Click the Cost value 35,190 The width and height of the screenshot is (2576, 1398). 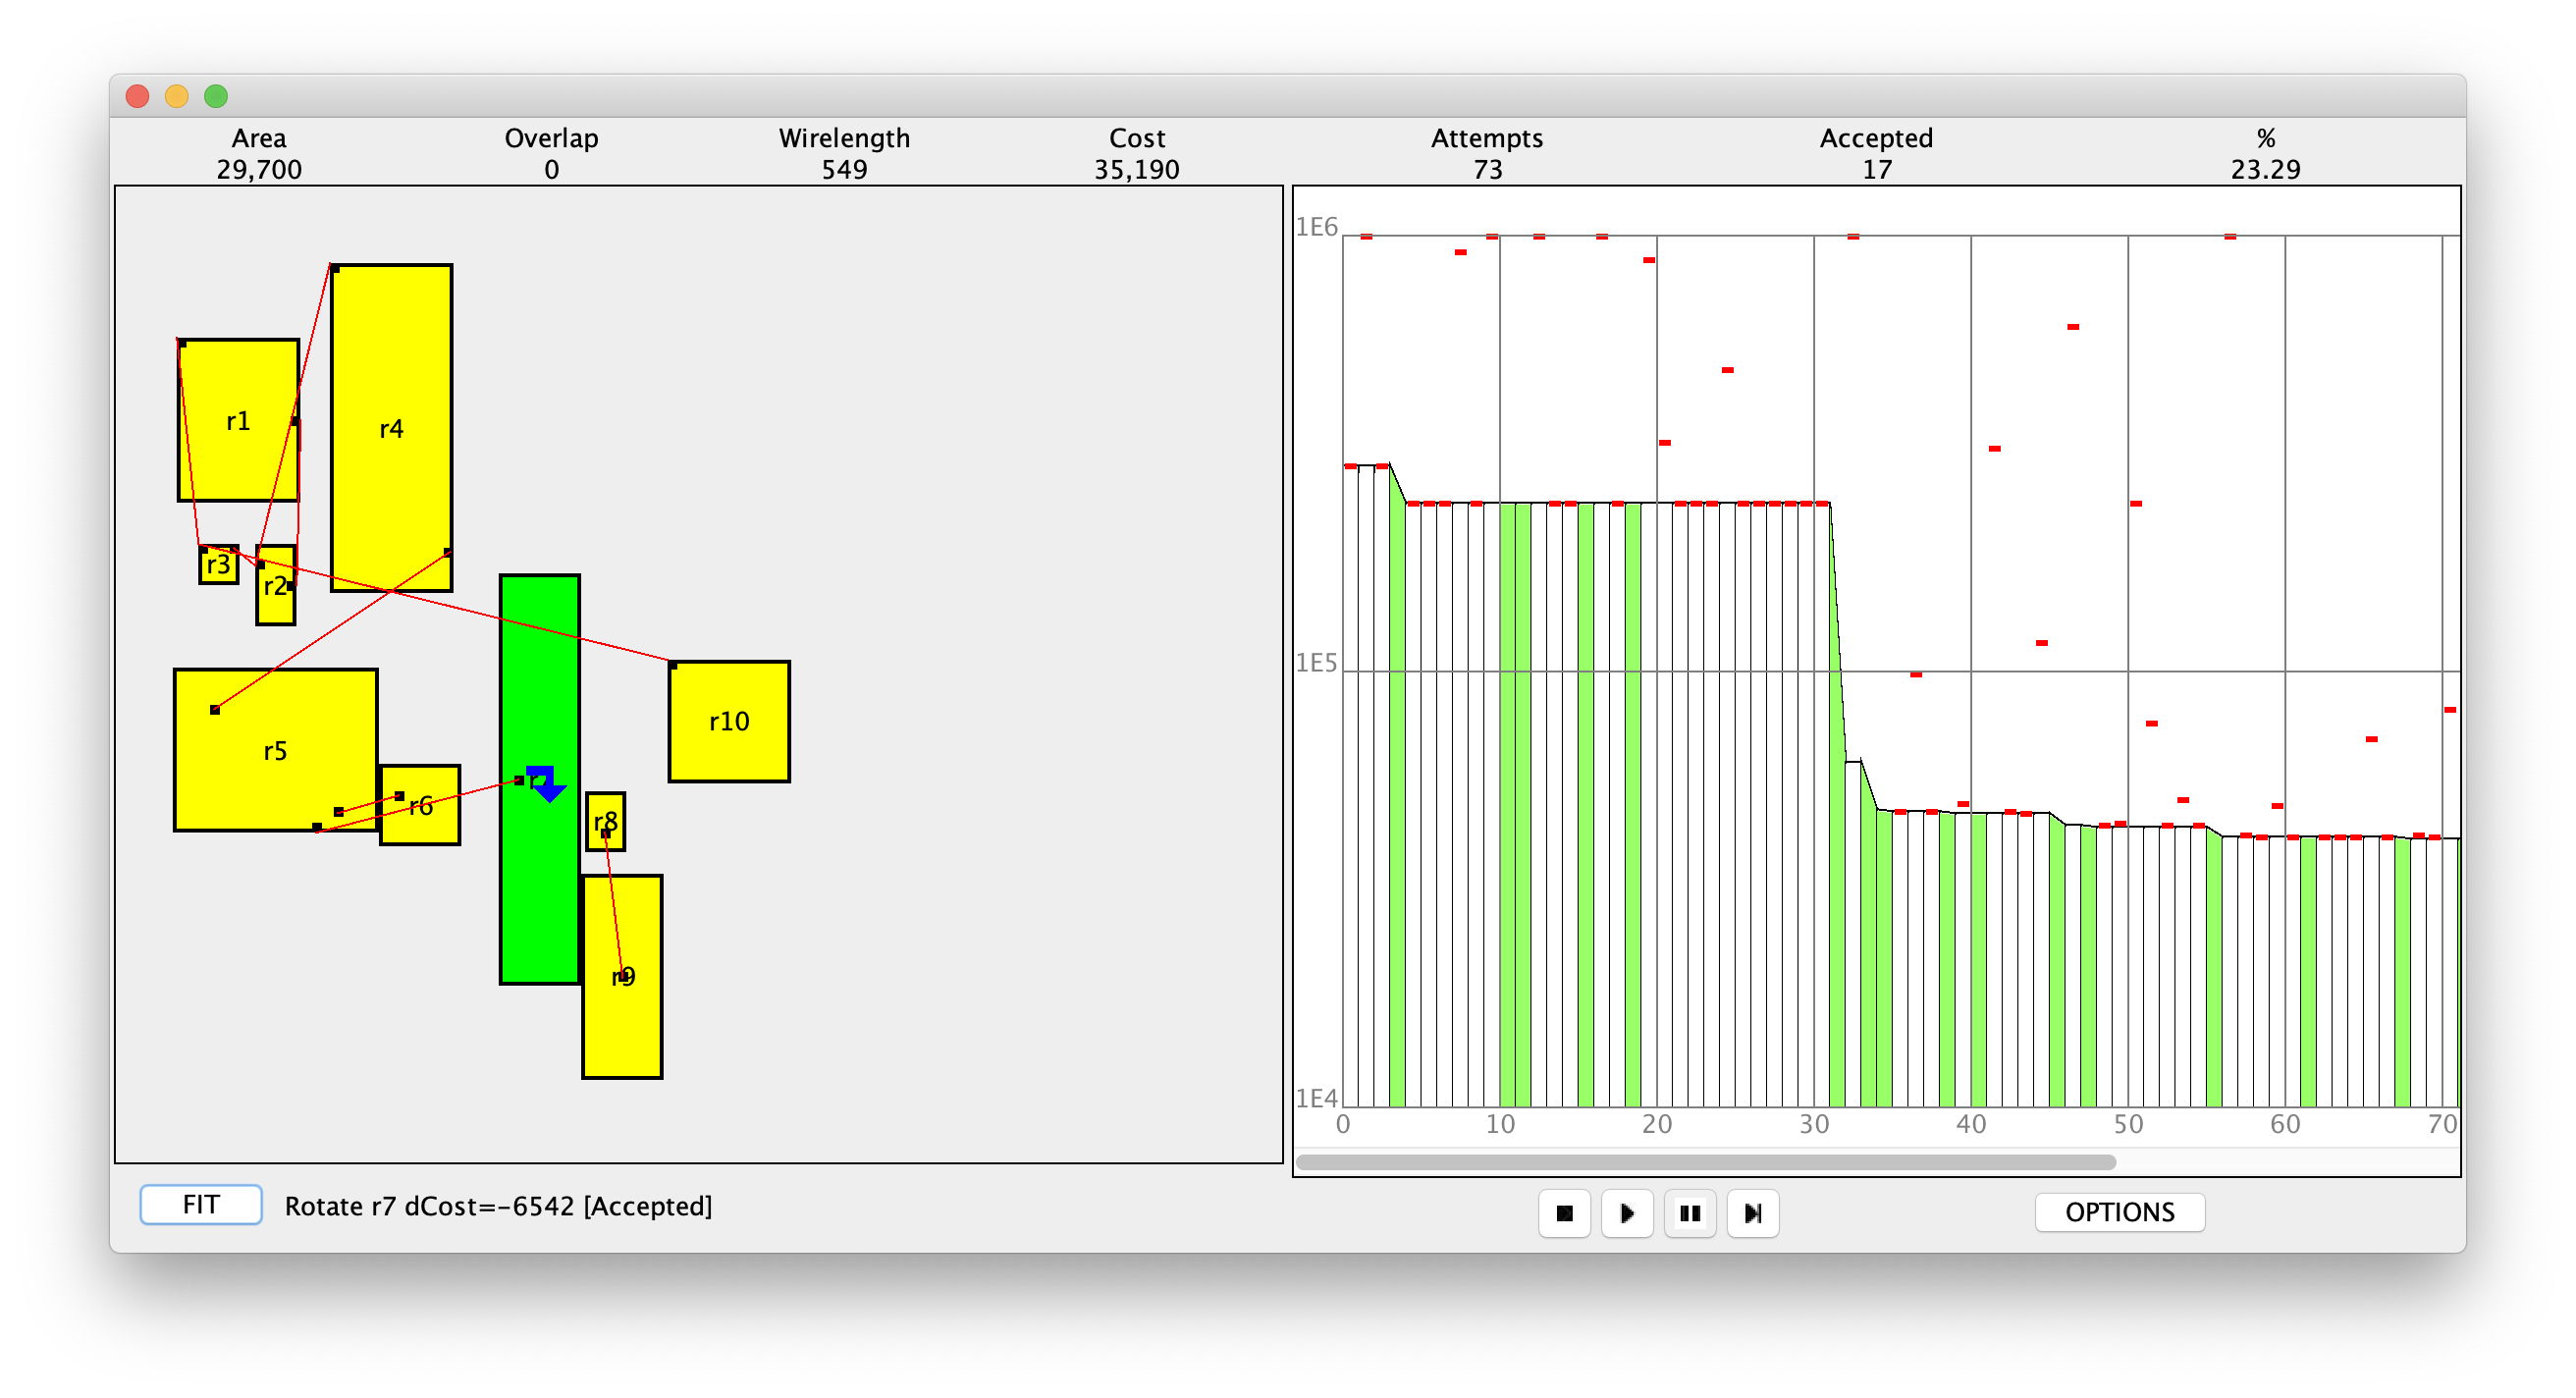click(x=1137, y=169)
